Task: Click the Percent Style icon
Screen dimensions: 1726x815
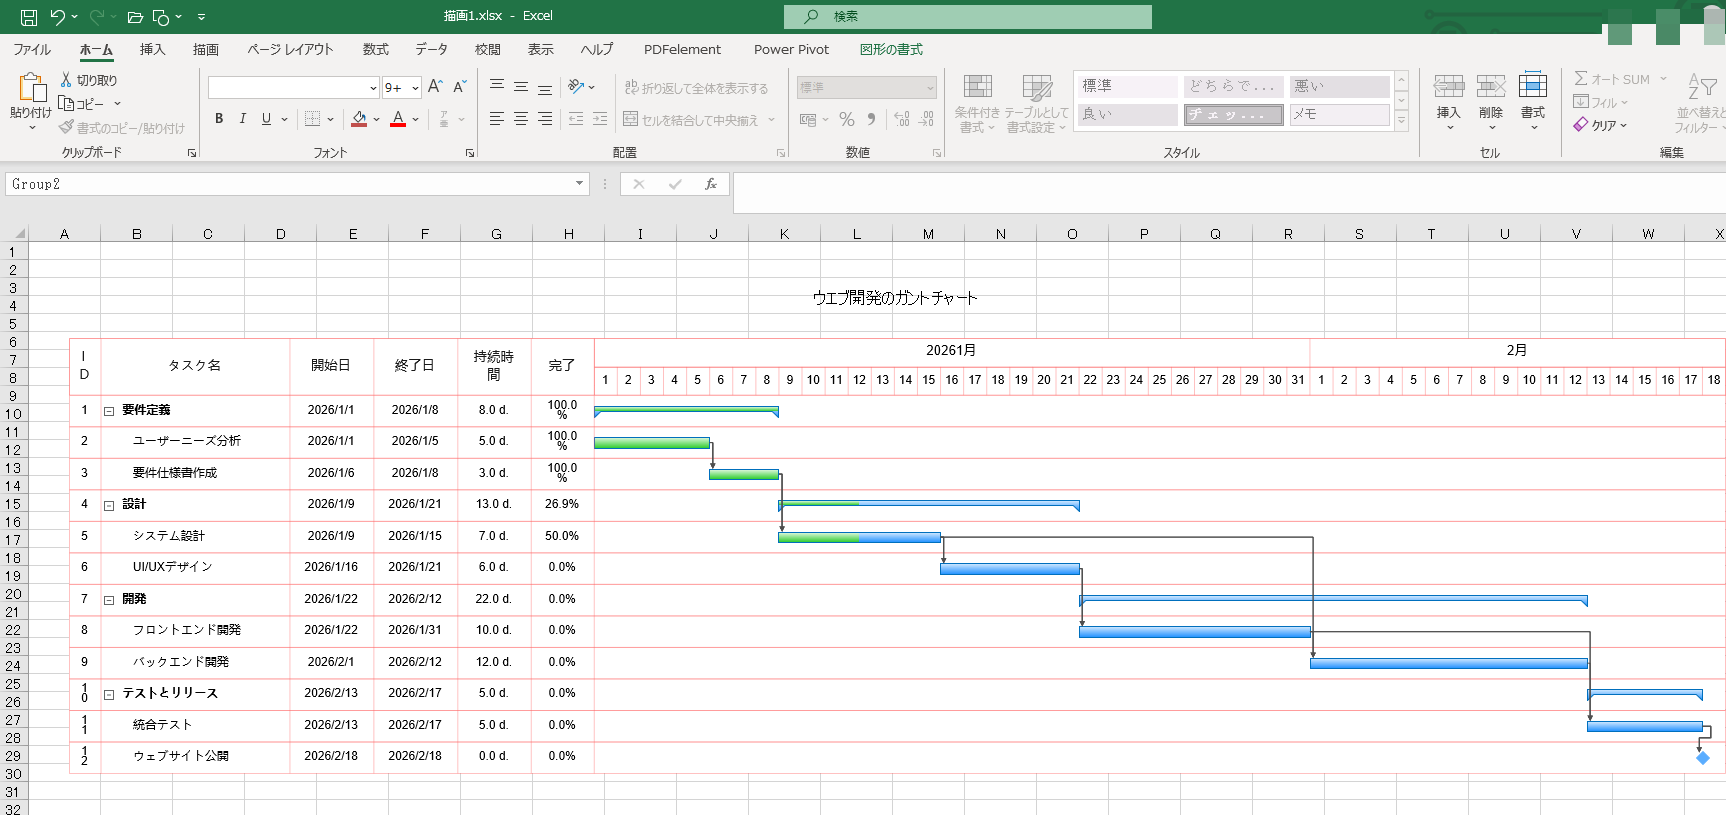Action: (847, 119)
